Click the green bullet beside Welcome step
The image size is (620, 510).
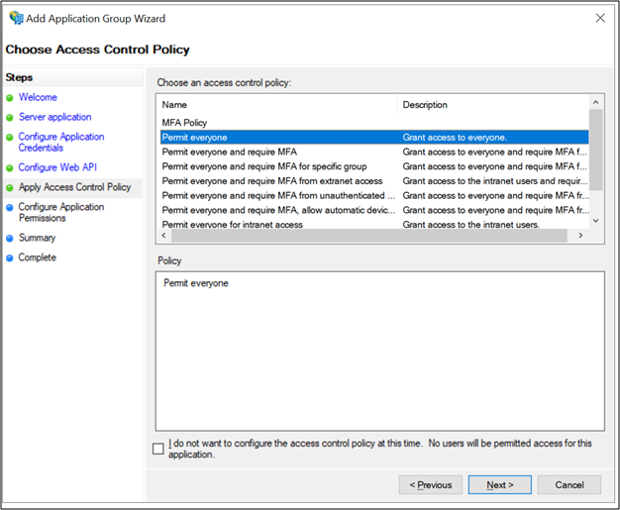pos(10,98)
